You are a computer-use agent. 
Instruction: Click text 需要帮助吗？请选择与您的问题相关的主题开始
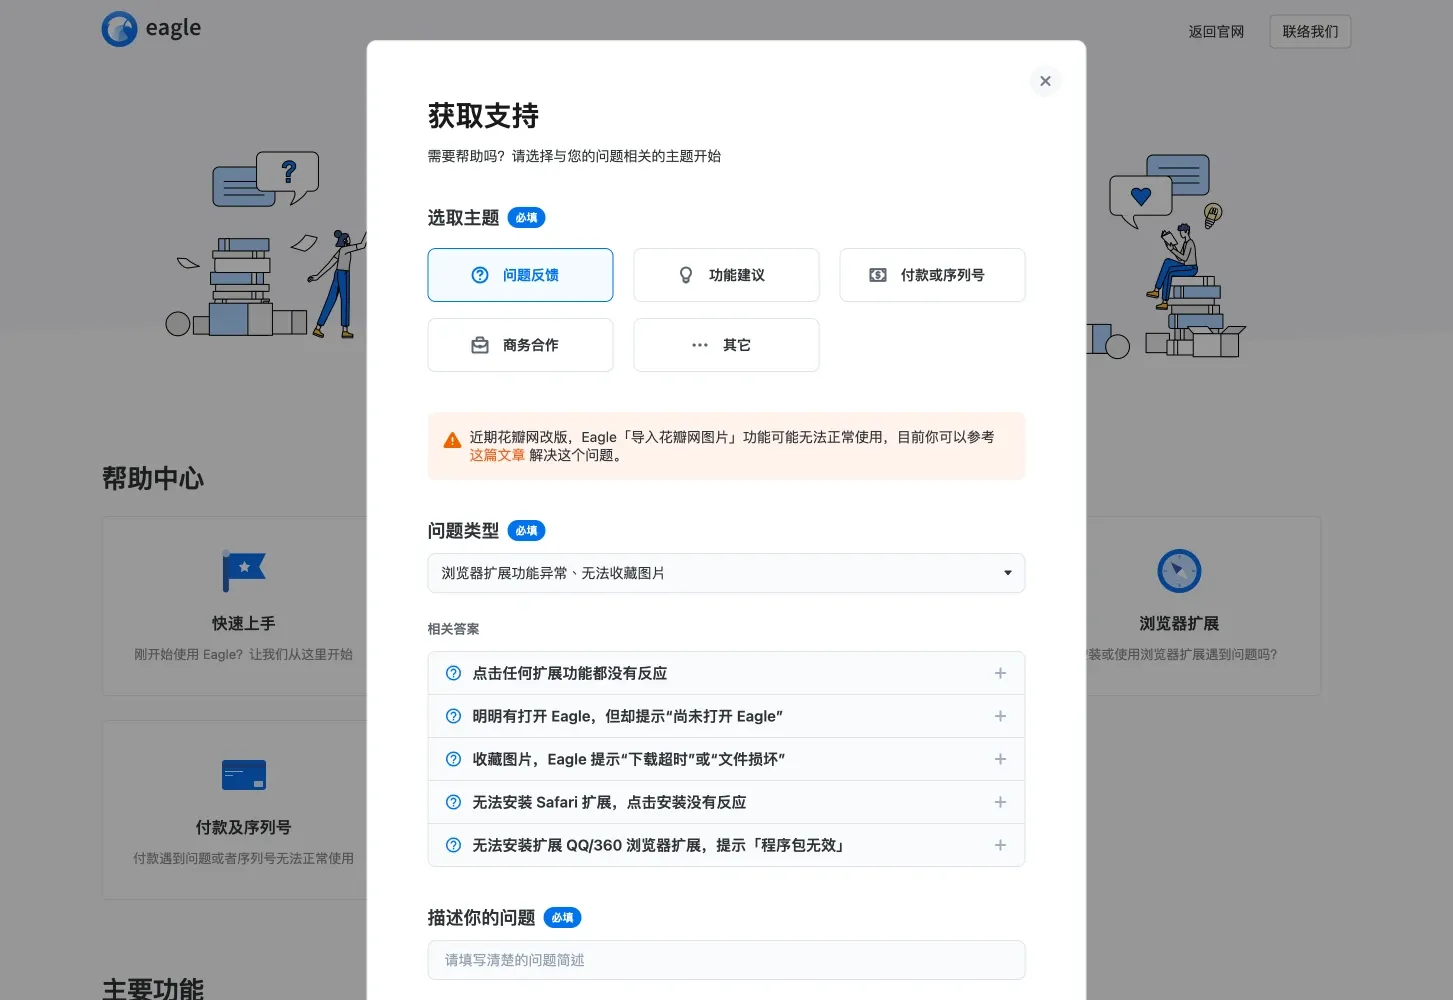click(x=574, y=156)
